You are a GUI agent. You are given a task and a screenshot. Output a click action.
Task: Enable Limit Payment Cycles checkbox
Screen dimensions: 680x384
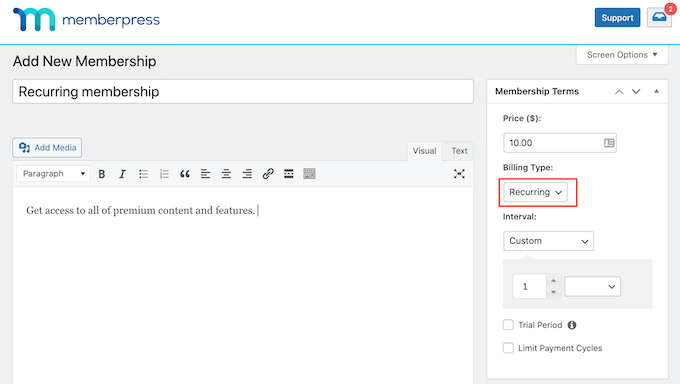tap(508, 348)
